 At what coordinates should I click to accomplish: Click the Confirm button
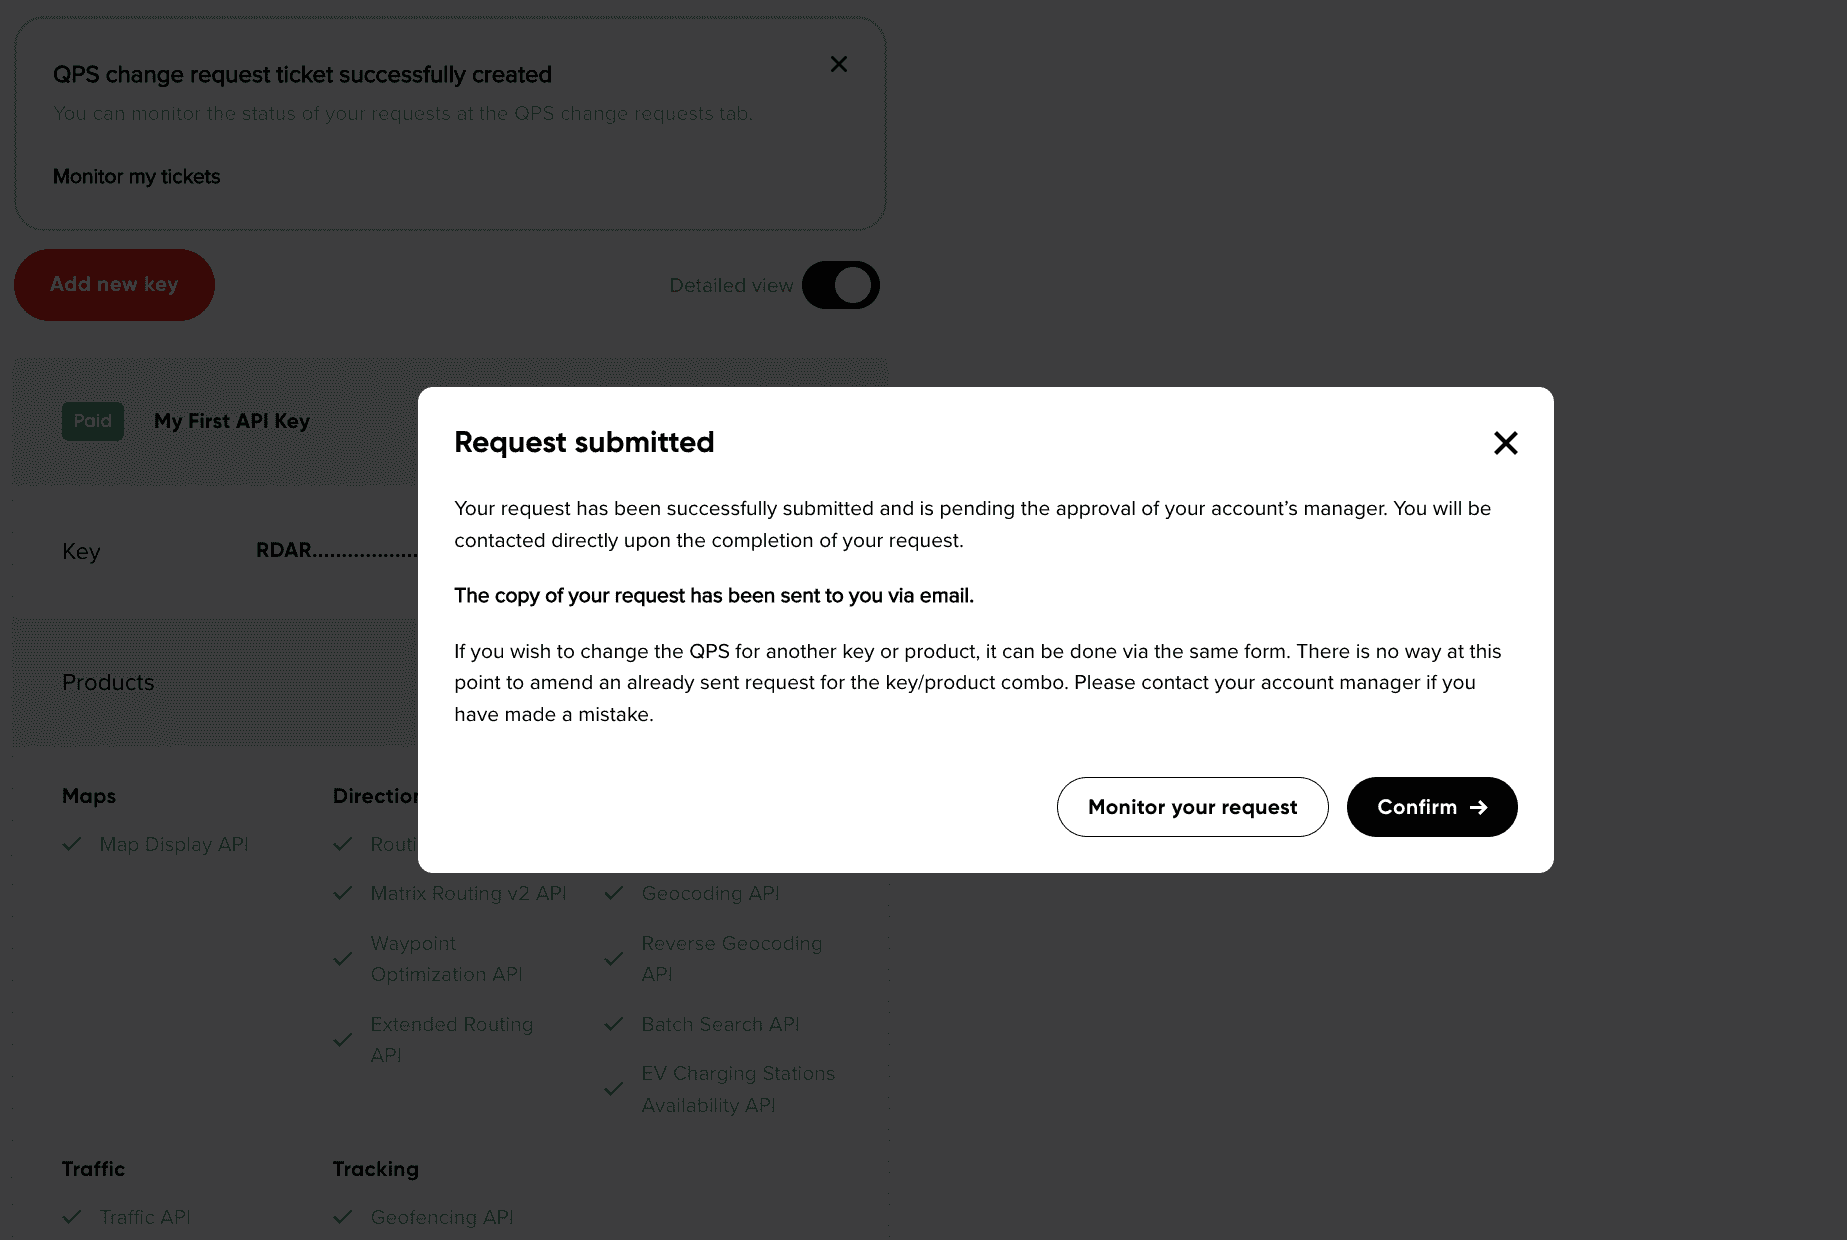pos(1431,807)
